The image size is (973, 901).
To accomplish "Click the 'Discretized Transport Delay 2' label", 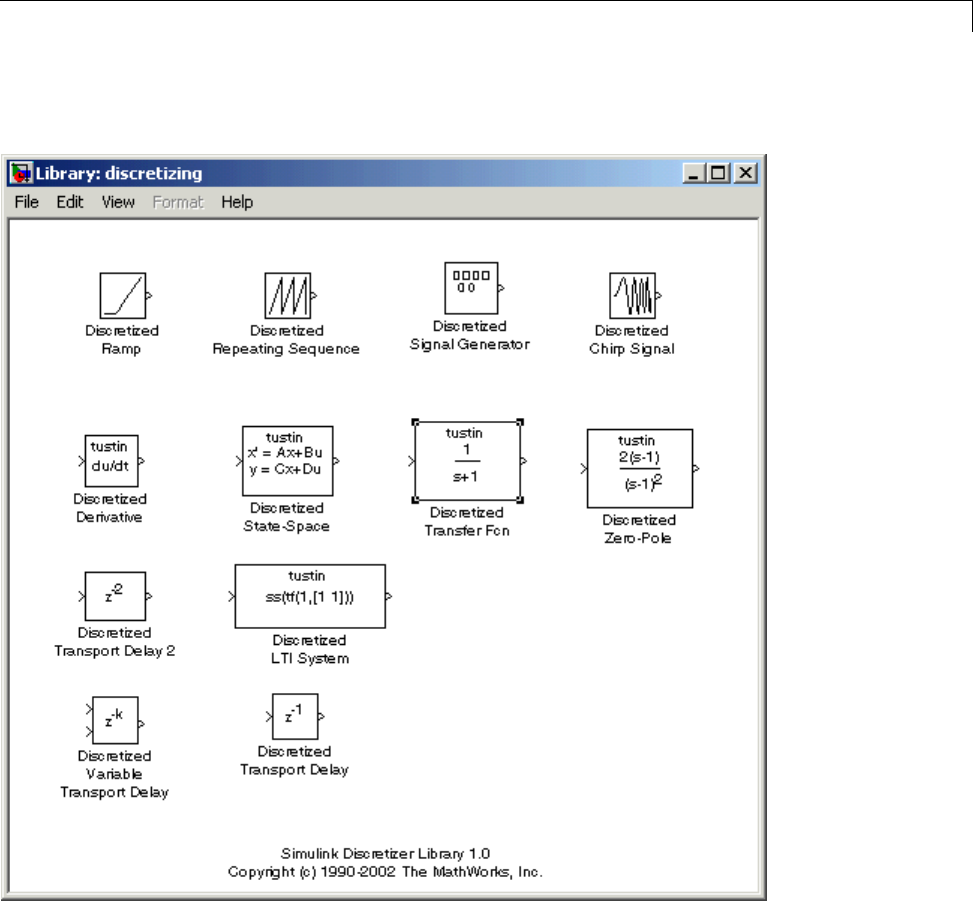I will (x=115, y=642).
